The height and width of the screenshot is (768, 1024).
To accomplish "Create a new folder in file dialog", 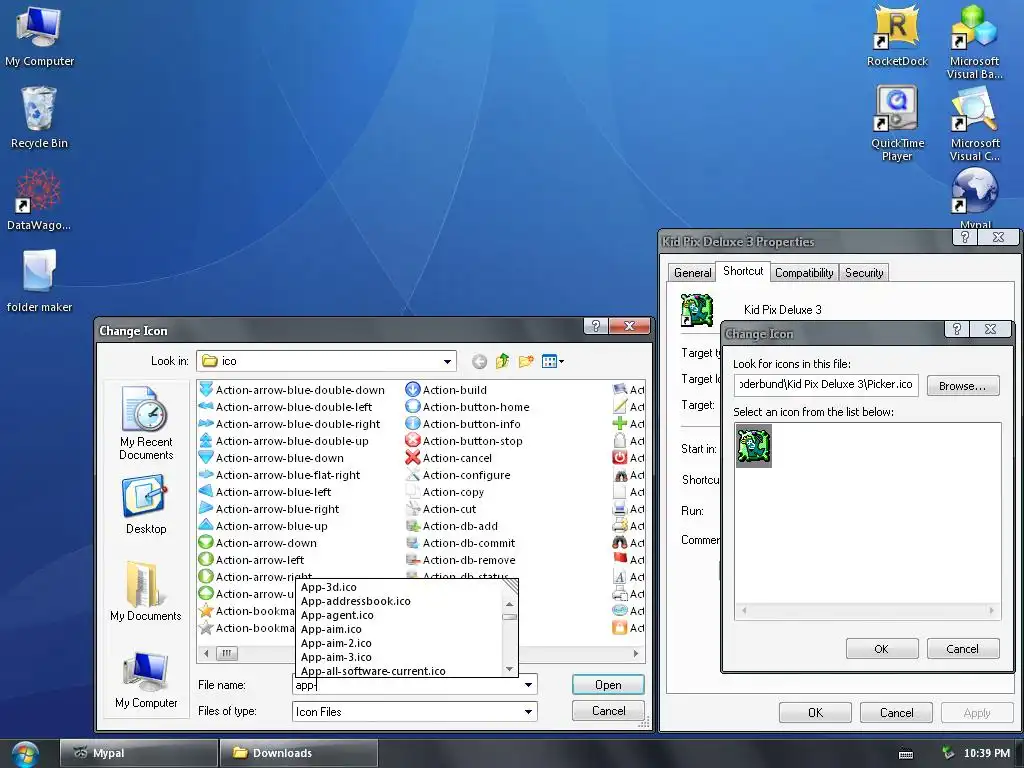I will pyautogui.click(x=526, y=361).
